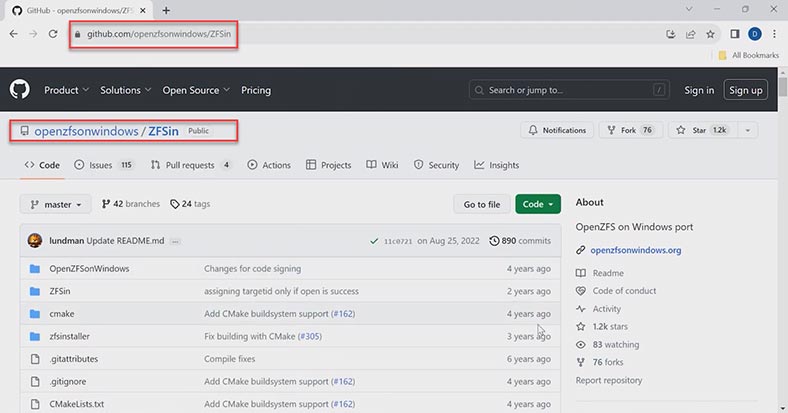
Task: View 890 commits history
Action: [520, 241]
